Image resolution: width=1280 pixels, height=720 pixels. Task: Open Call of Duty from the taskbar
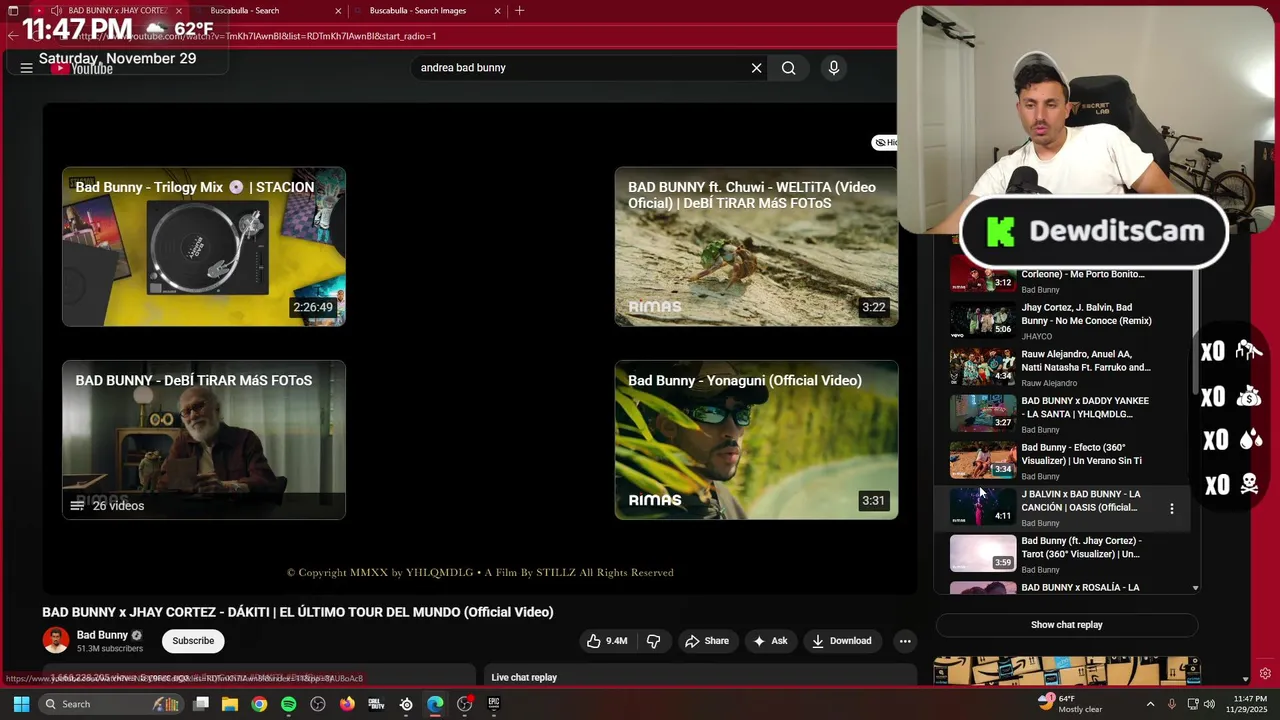376,704
